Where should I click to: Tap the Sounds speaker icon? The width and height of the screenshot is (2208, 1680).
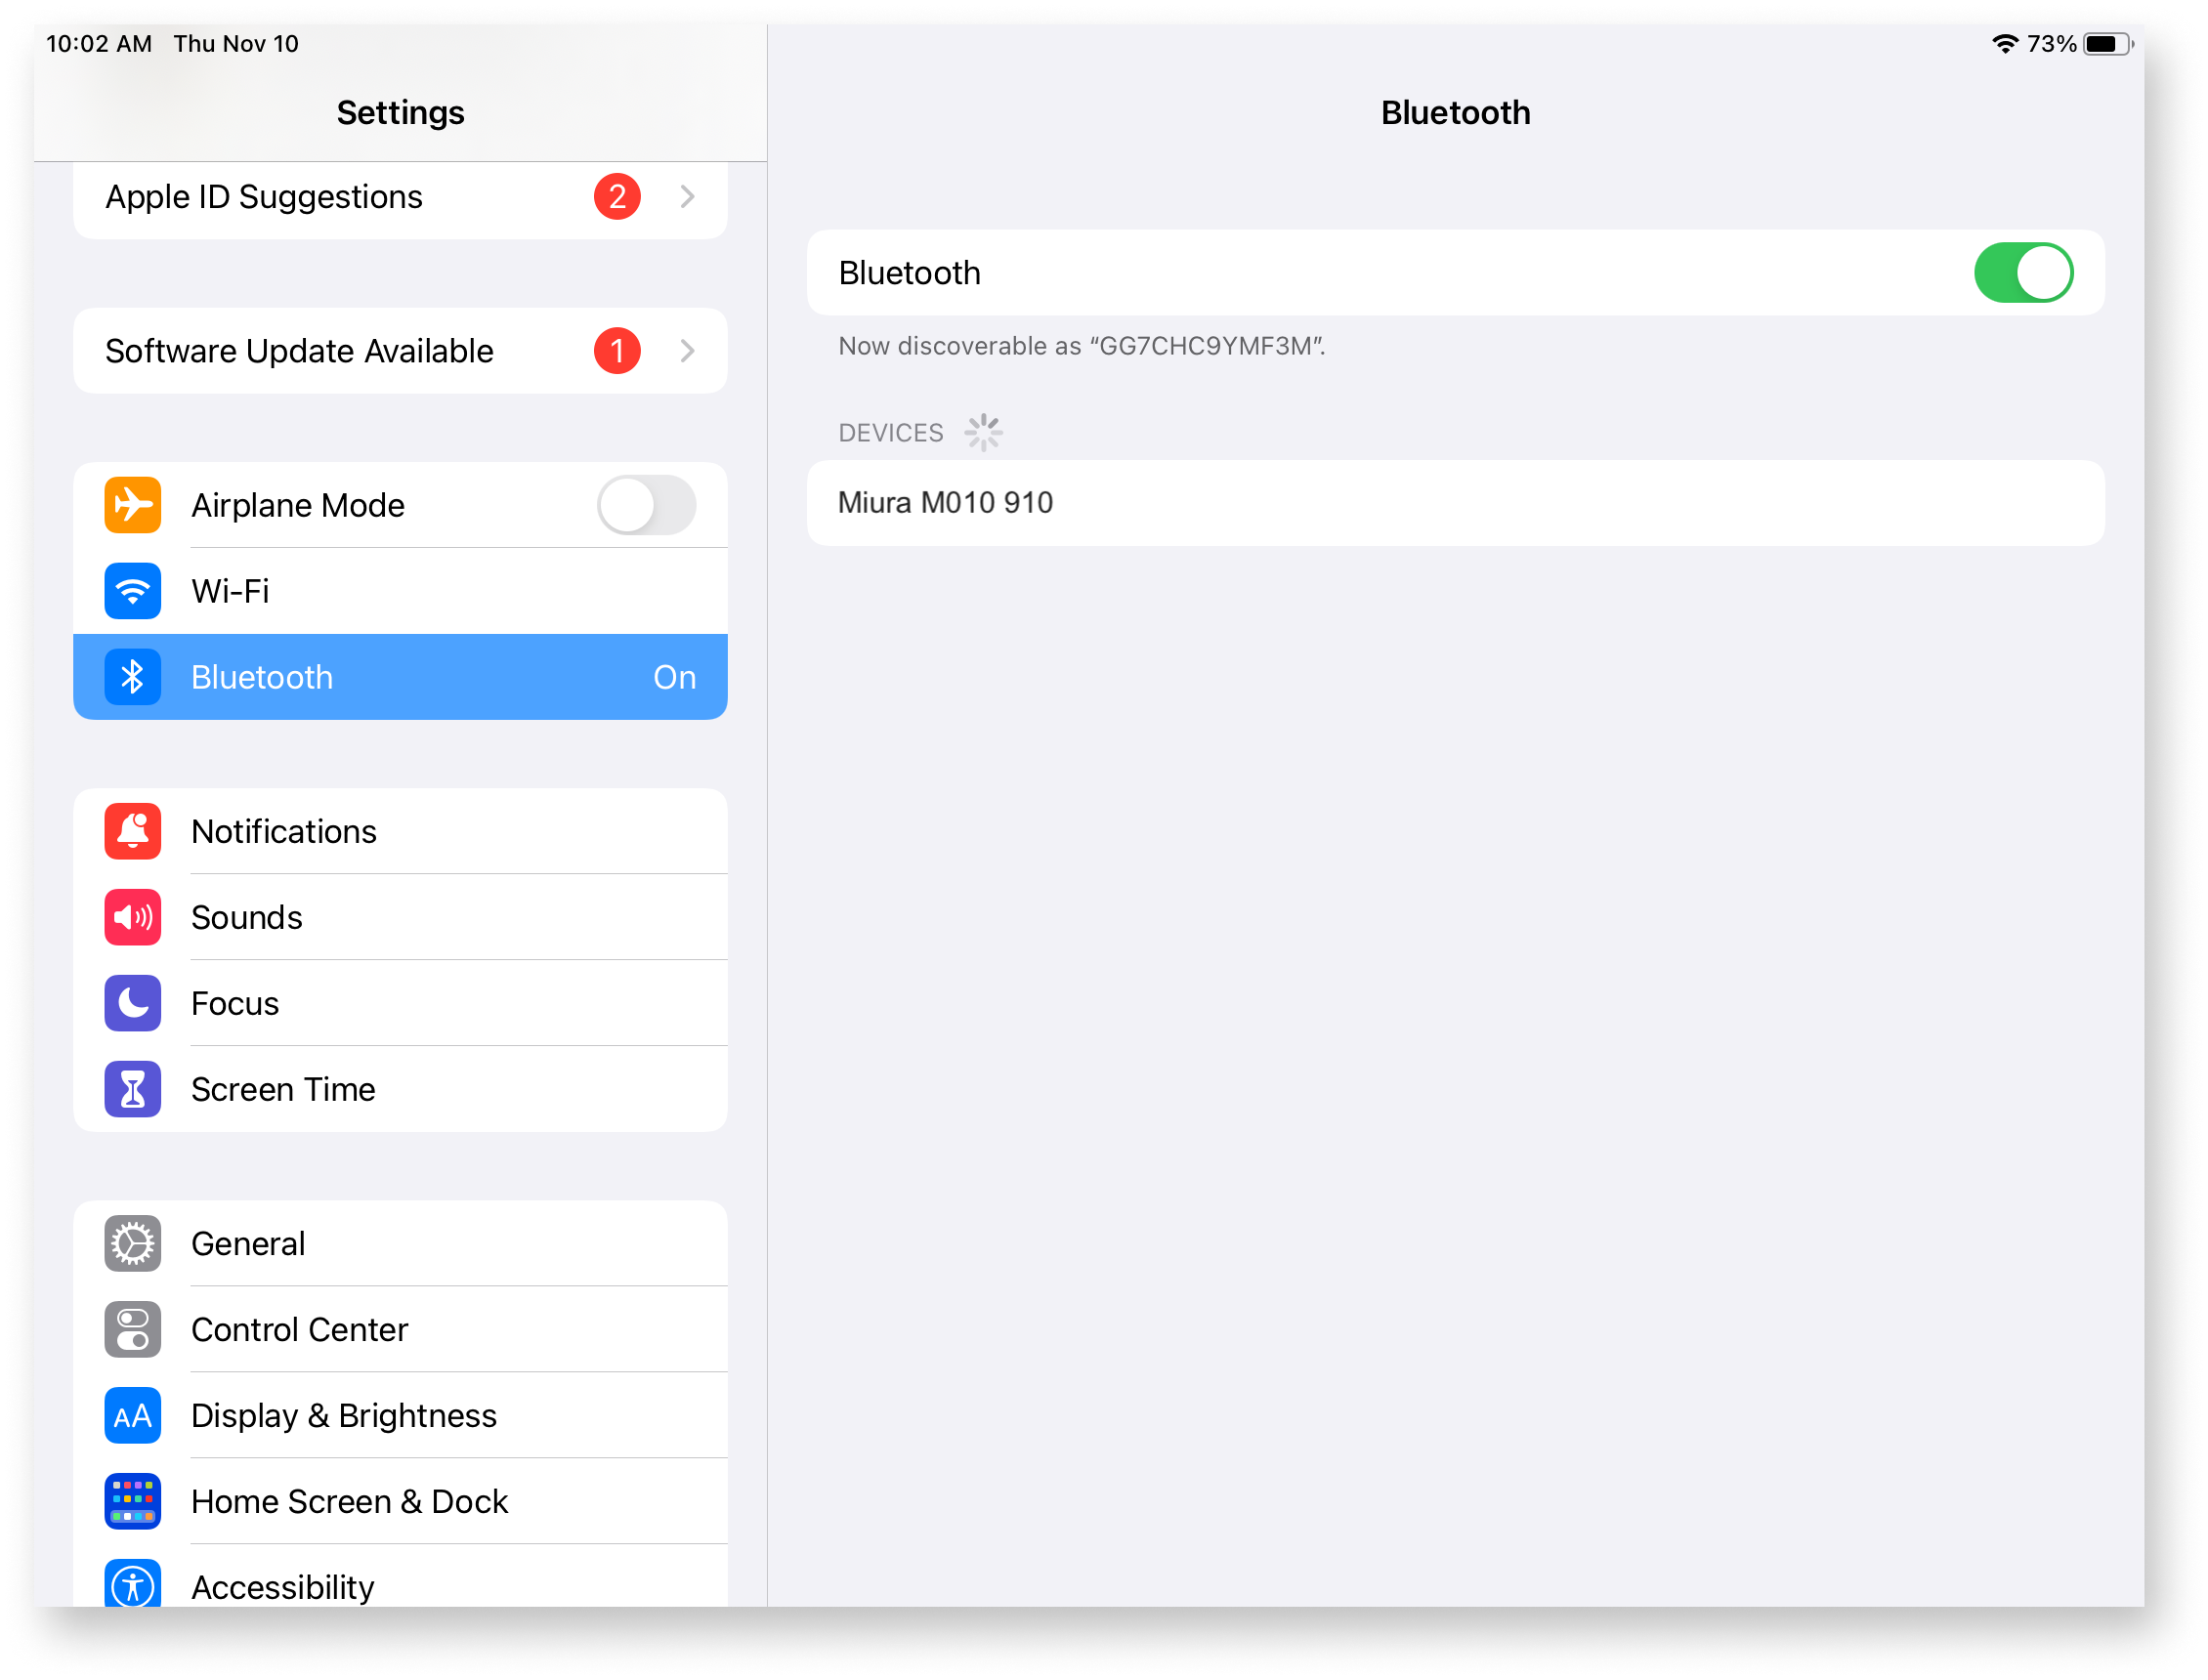pos(134,916)
